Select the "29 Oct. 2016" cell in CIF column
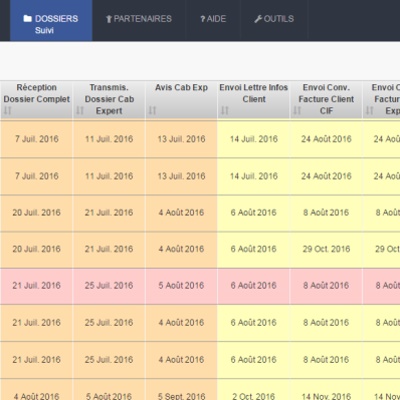This screenshot has width=400, height=400. point(326,249)
